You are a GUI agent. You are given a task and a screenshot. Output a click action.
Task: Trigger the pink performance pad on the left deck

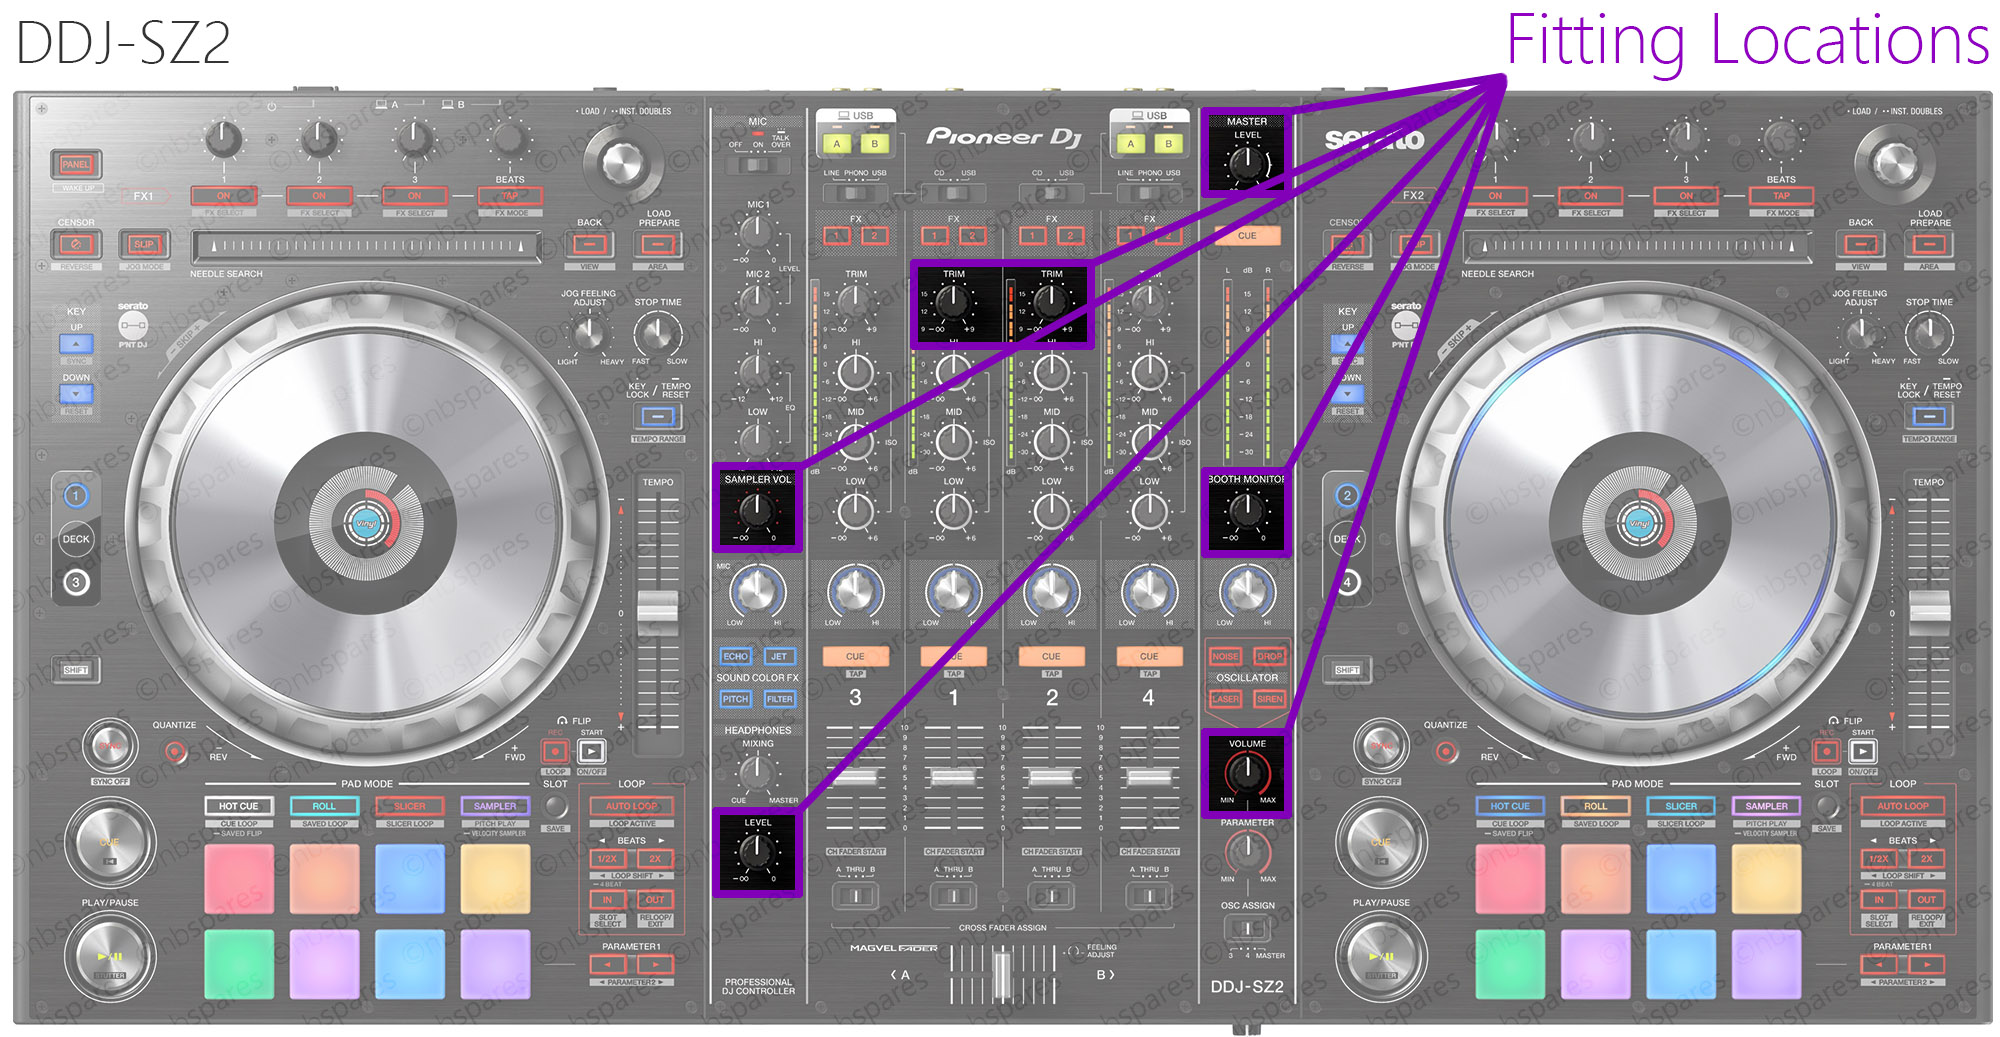[239, 879]
